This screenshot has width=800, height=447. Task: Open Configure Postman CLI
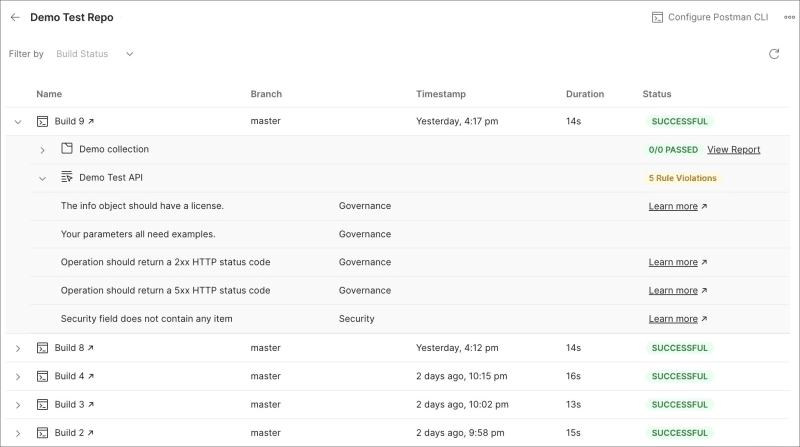pos(711,17)
